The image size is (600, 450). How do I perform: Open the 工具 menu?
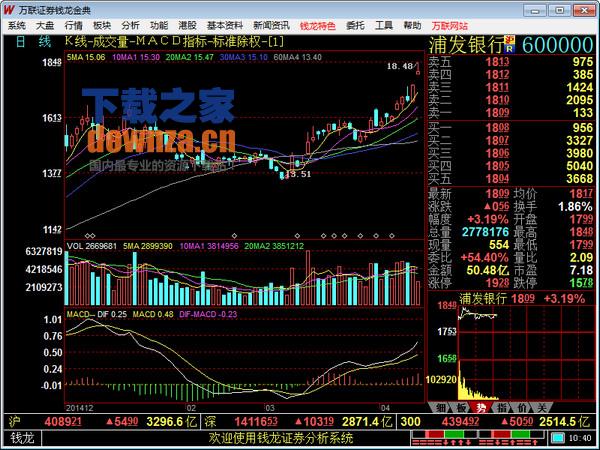[x=384, y=26]
